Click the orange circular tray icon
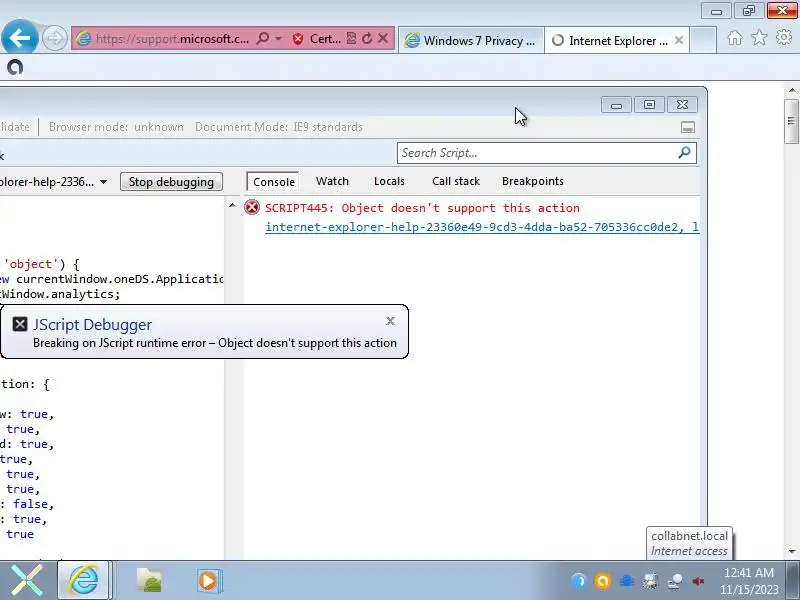The image size is (800, 600). 603,581
